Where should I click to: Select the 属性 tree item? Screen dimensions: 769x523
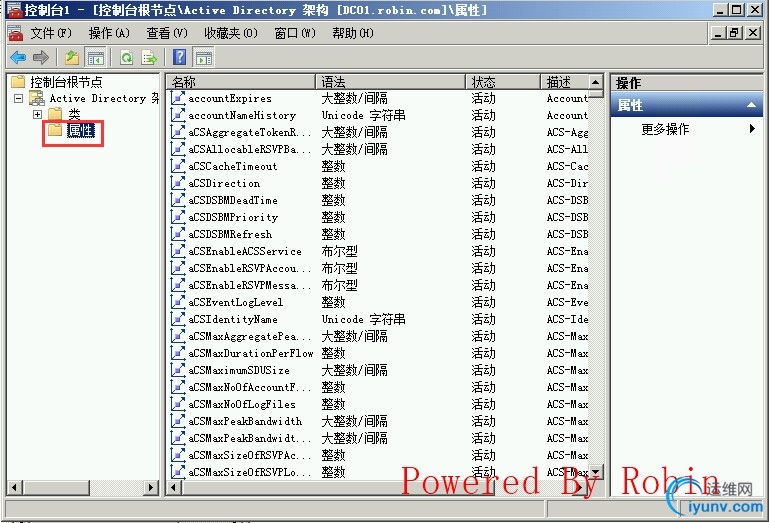[x=80, y=130]
